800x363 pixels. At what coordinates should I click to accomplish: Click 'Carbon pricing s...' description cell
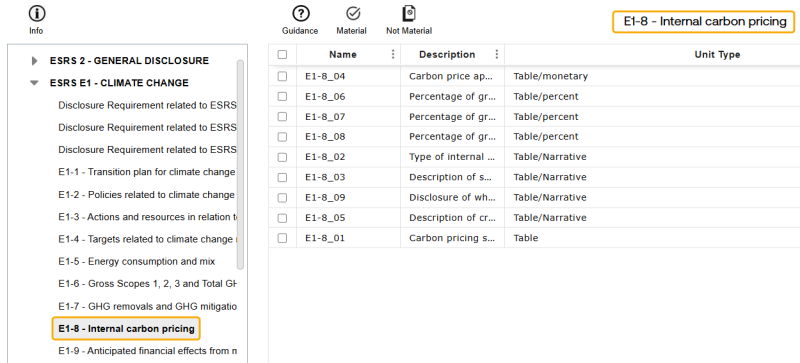tap(453, 238)
